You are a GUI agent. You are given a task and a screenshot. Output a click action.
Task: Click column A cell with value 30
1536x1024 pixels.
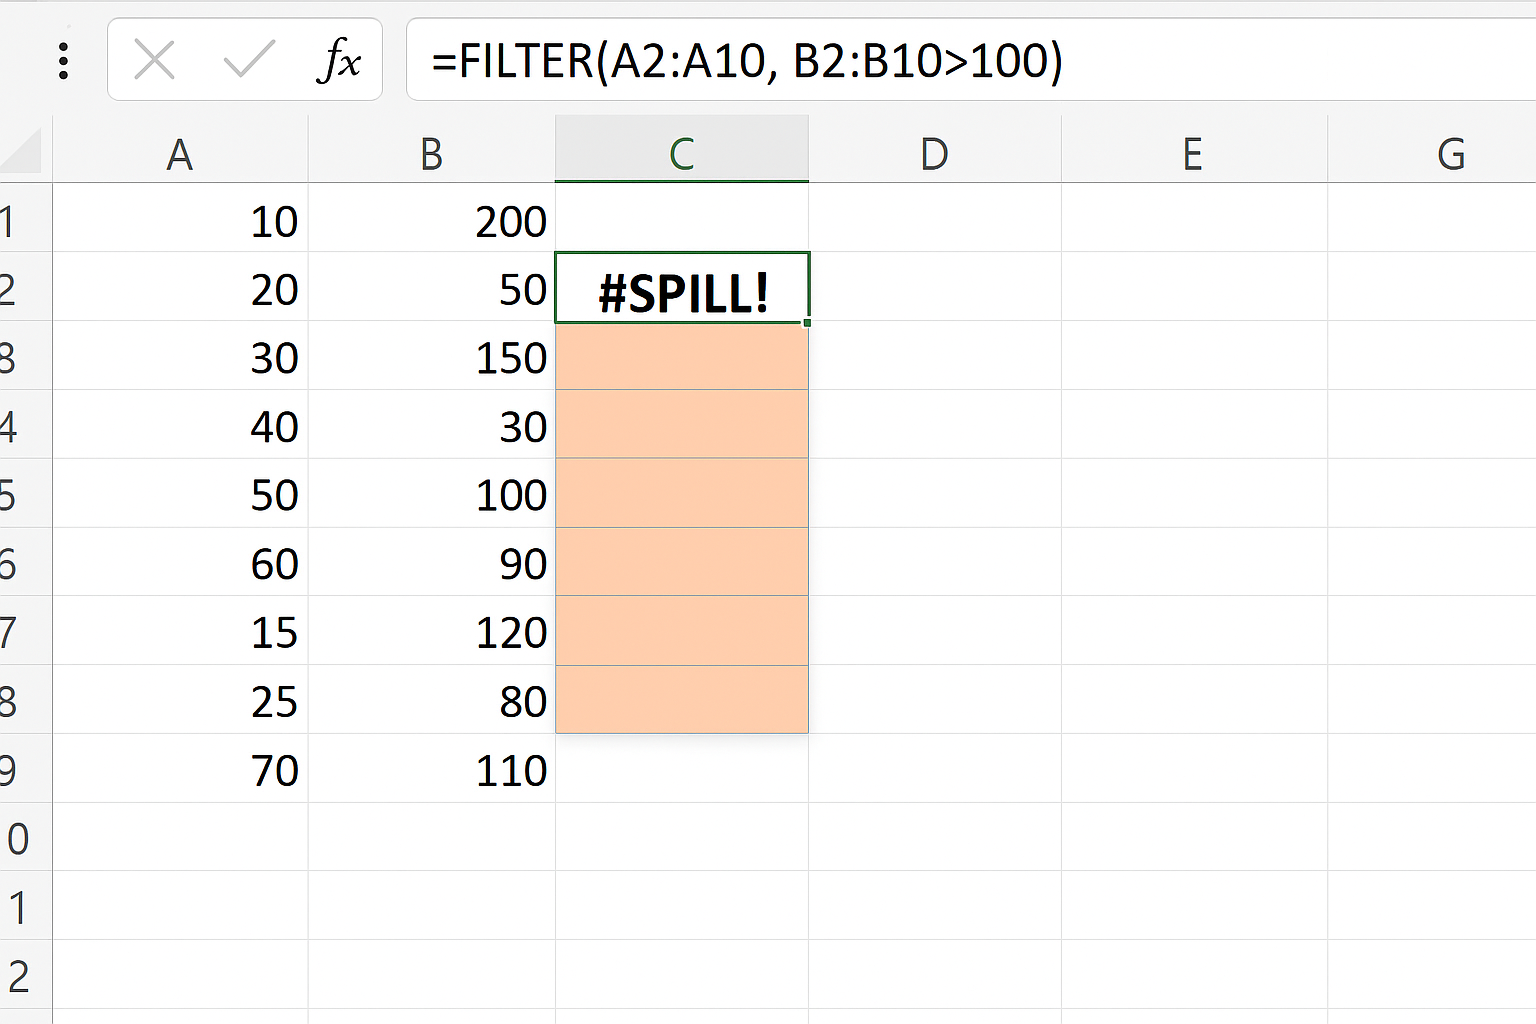180,356
